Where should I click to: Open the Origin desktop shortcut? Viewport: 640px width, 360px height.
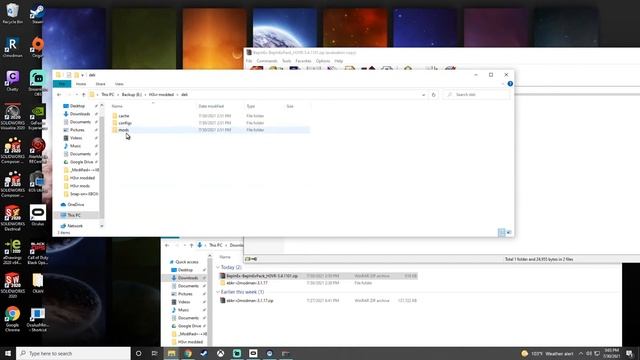click(38, 47)
